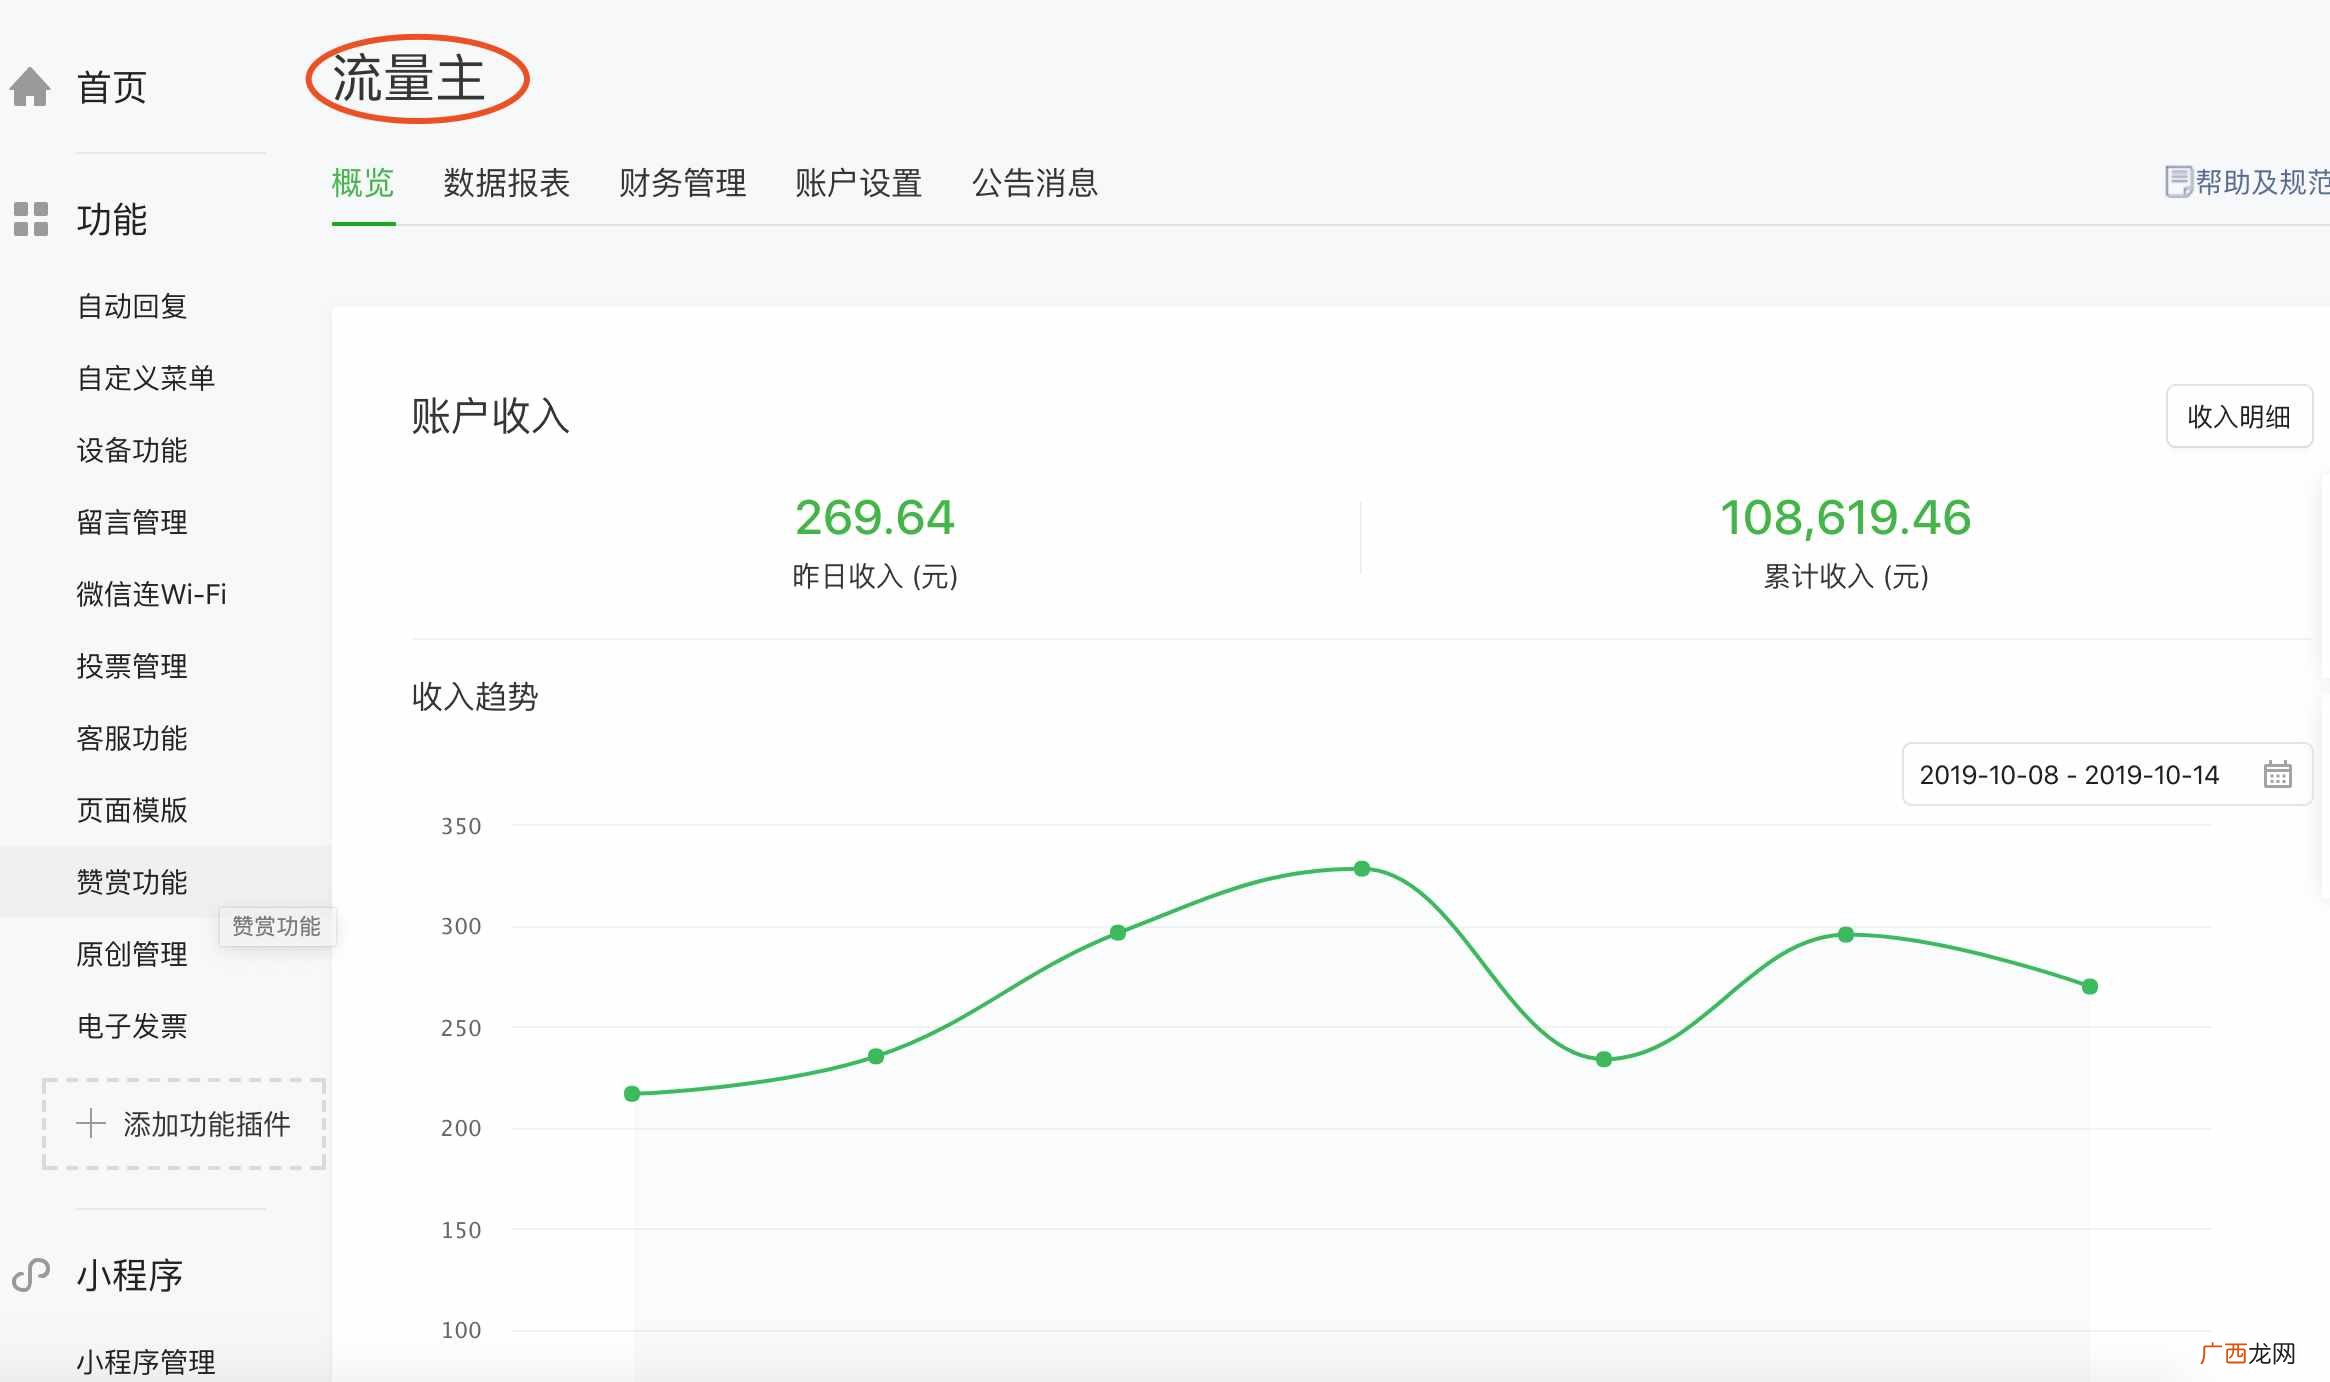Open 页面模版
Image resolution: width=2330 pixels, height=1382 pixels.
point(132,810)
